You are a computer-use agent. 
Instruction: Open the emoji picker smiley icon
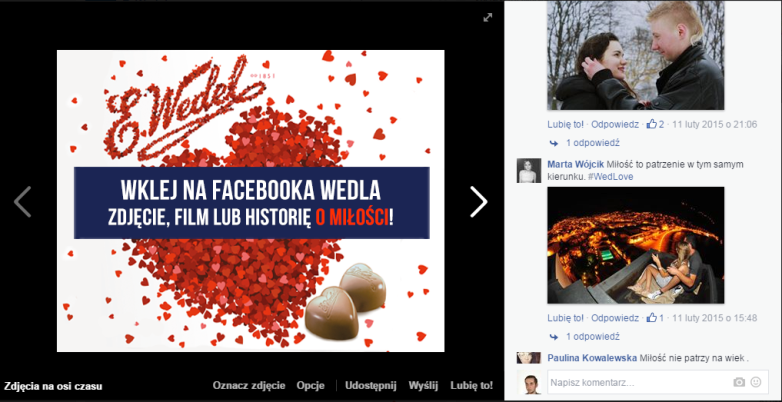click(x=756, y=382)
